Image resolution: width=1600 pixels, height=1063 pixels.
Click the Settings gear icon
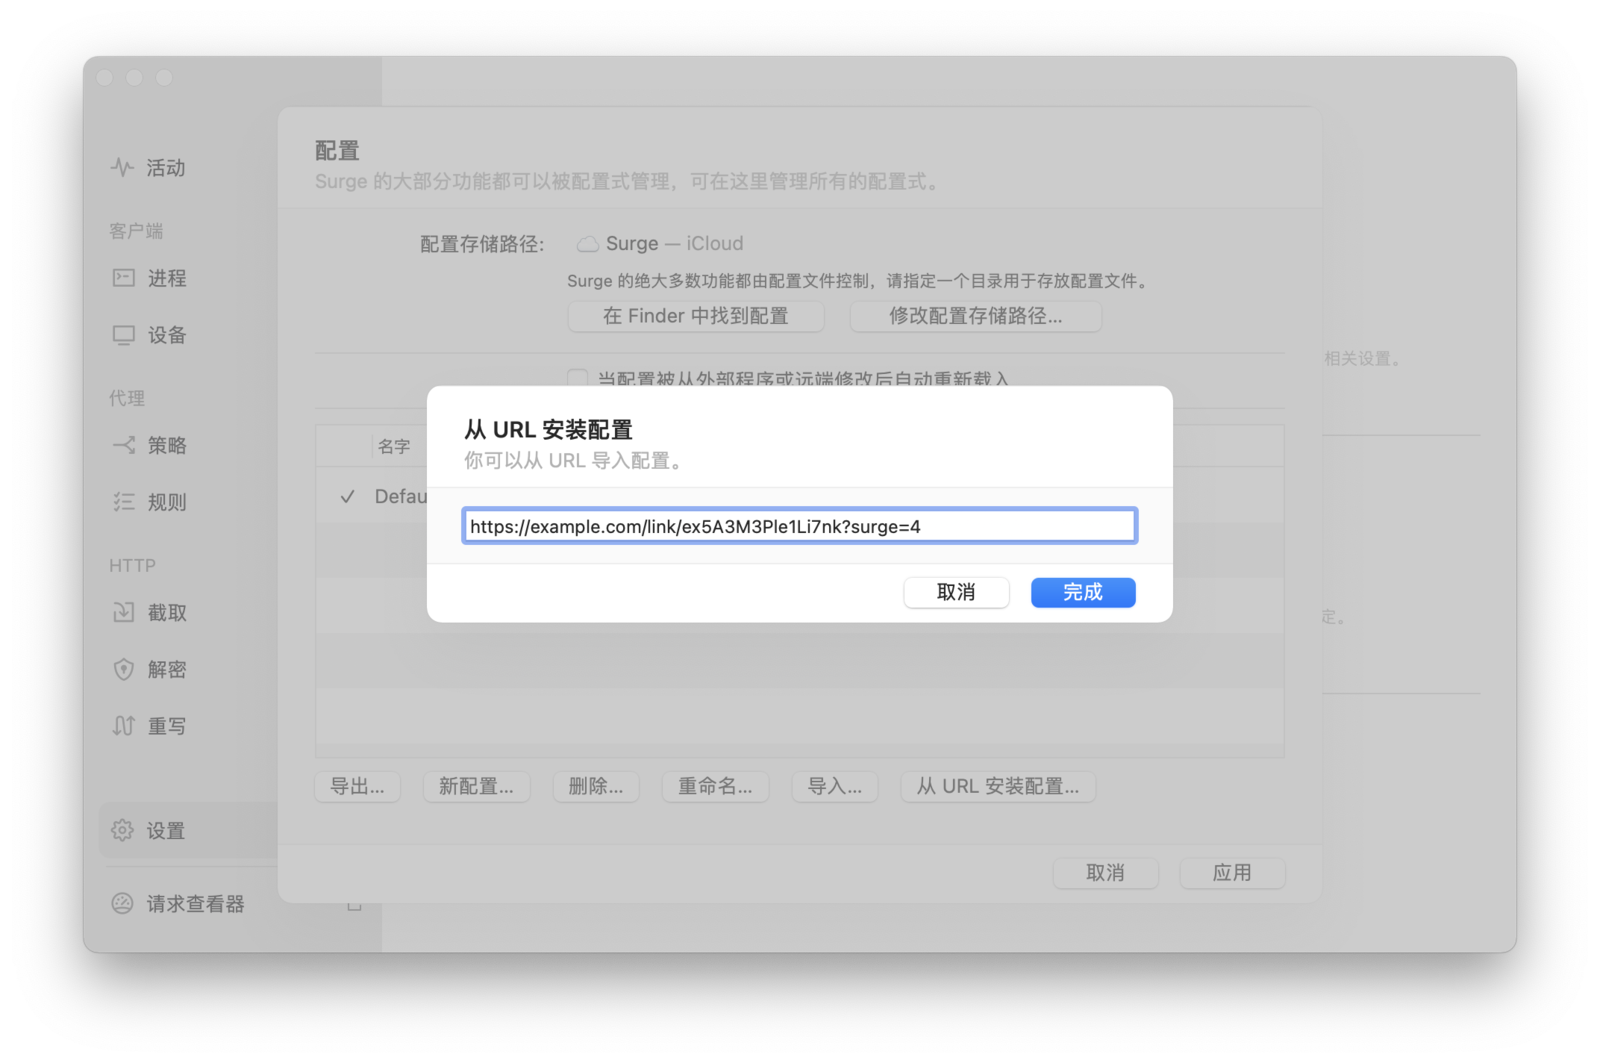pyautogui.click(x=122, y=830)
